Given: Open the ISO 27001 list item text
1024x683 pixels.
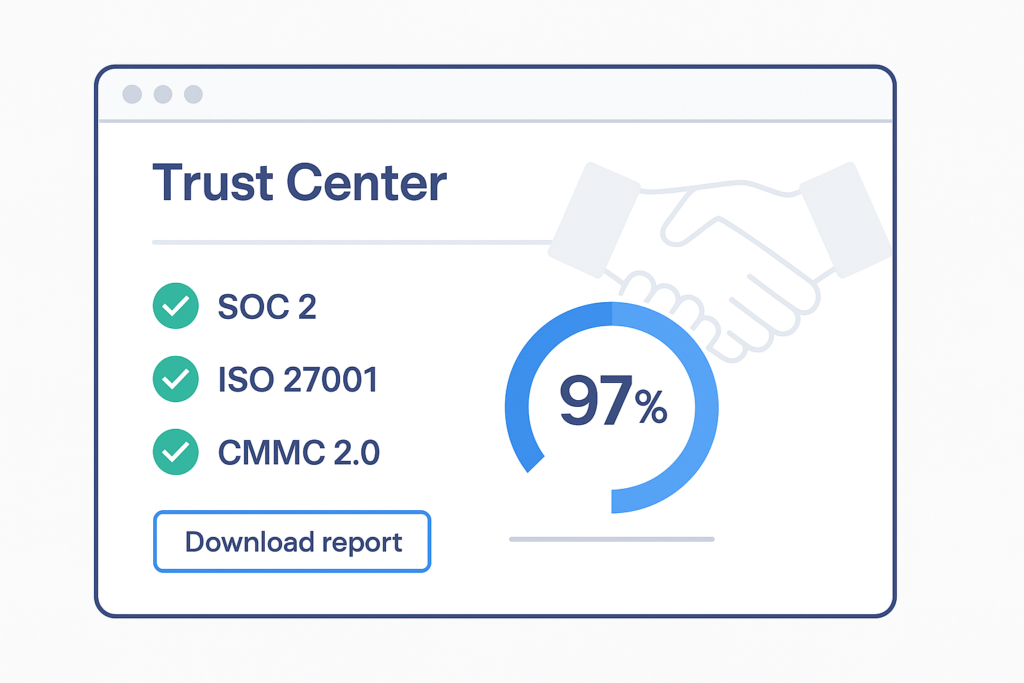Looking at the screenshot, I should [x=297, y=380].
